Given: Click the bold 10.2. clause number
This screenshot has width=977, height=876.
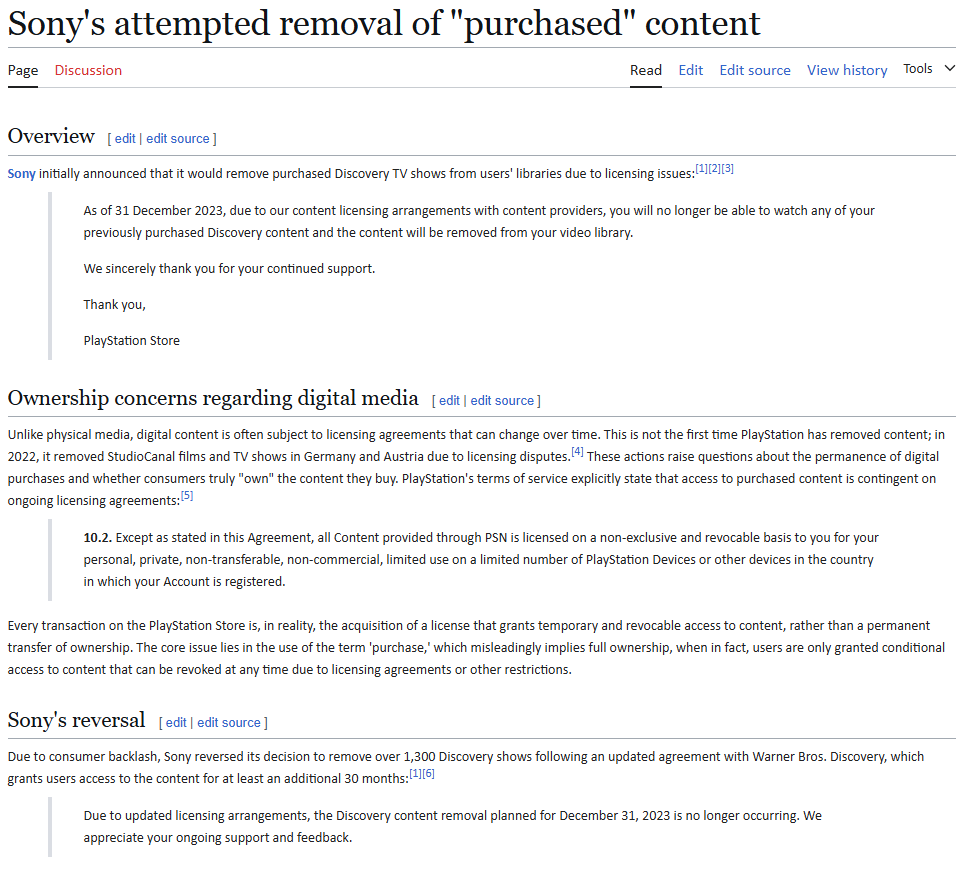Looking at the screenshot, I should click(x=98, y=538).
